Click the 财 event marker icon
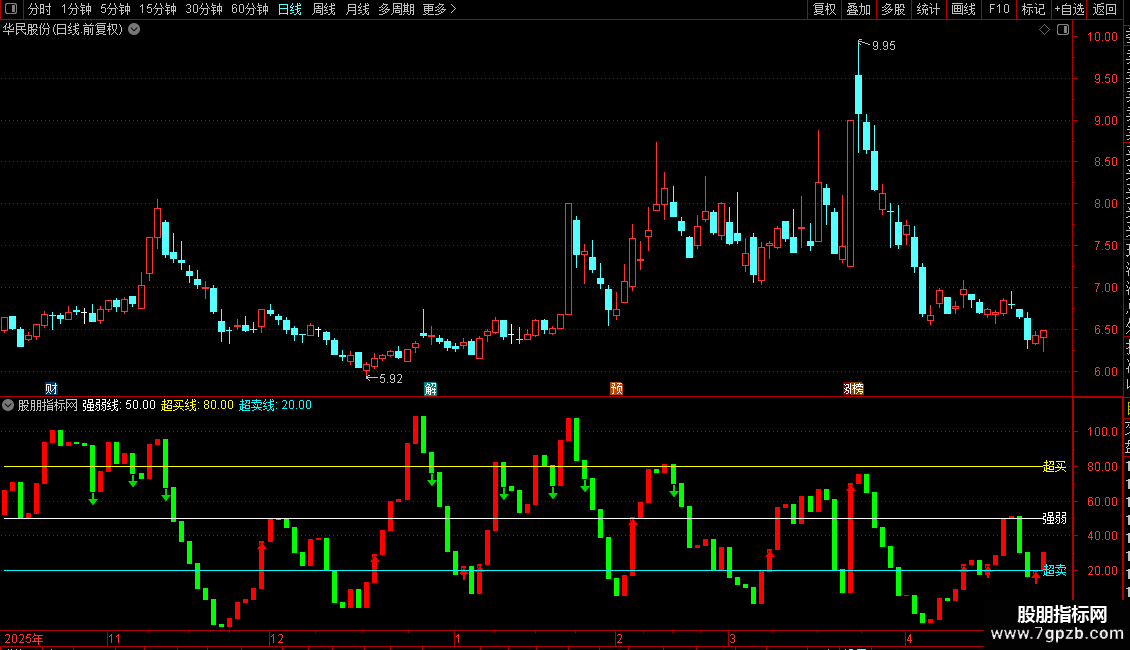Image resolution: width=1130 pixels, height=650 pixels. pos(51,389)
